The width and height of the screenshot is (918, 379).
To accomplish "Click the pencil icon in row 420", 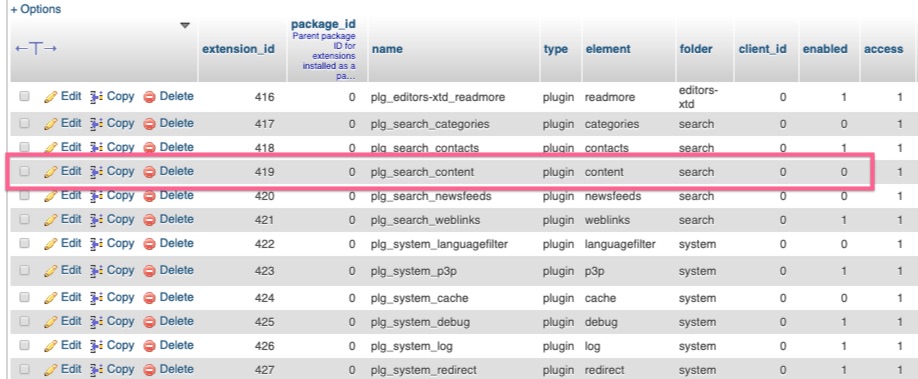I will click(x=51, y=196).
